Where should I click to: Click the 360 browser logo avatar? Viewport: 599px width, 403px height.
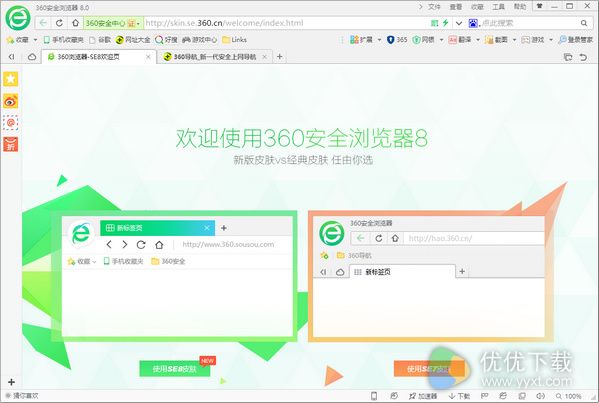tap(18, 18)
